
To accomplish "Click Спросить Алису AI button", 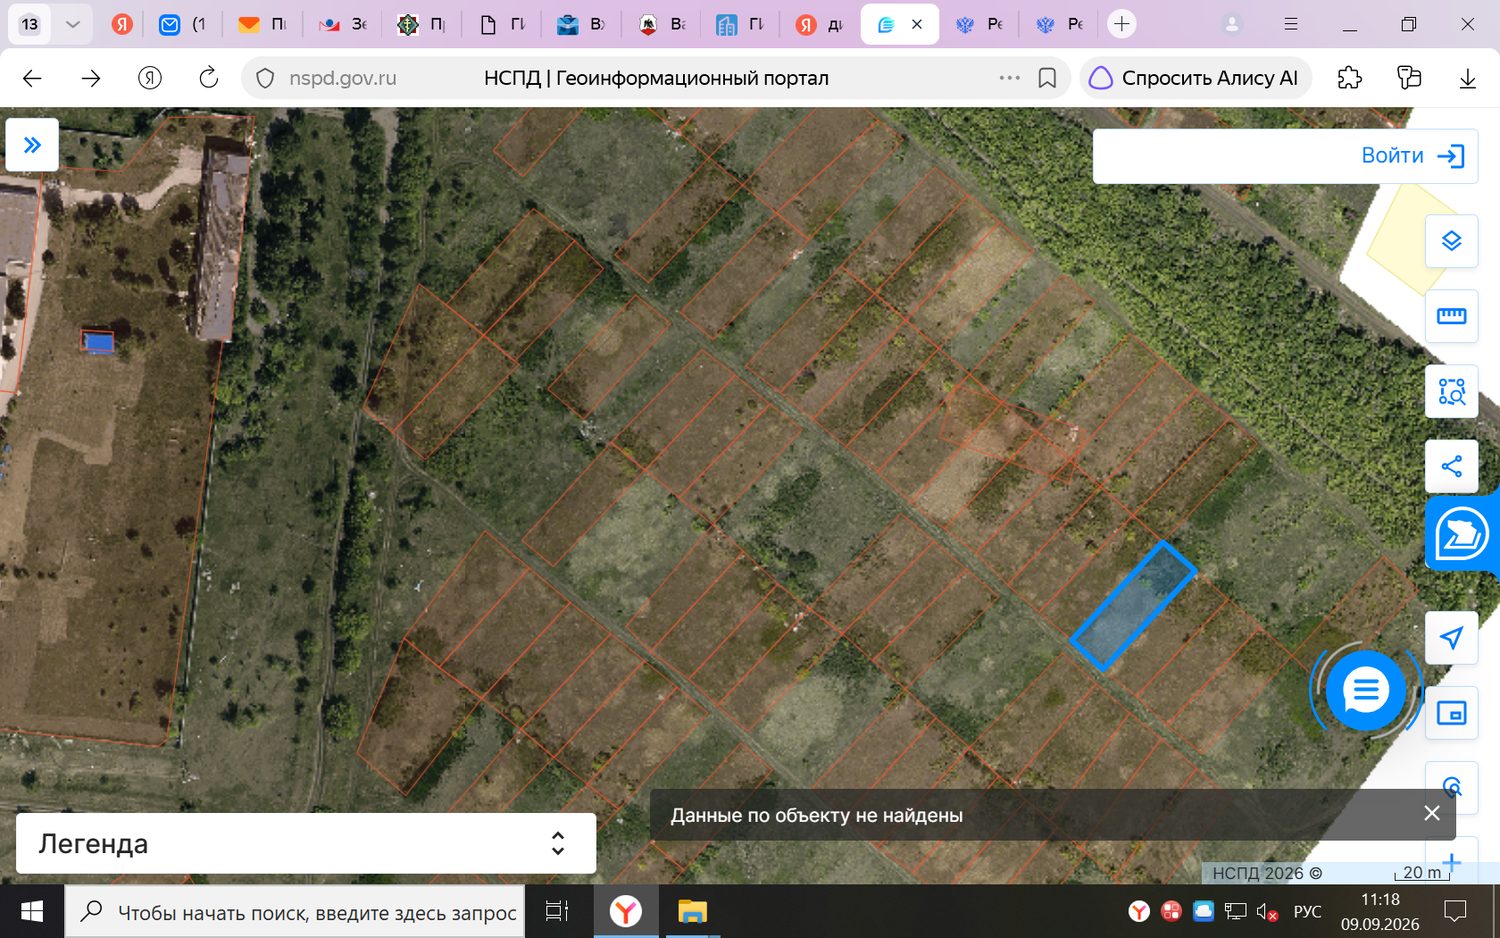I will click(1193, 78).
